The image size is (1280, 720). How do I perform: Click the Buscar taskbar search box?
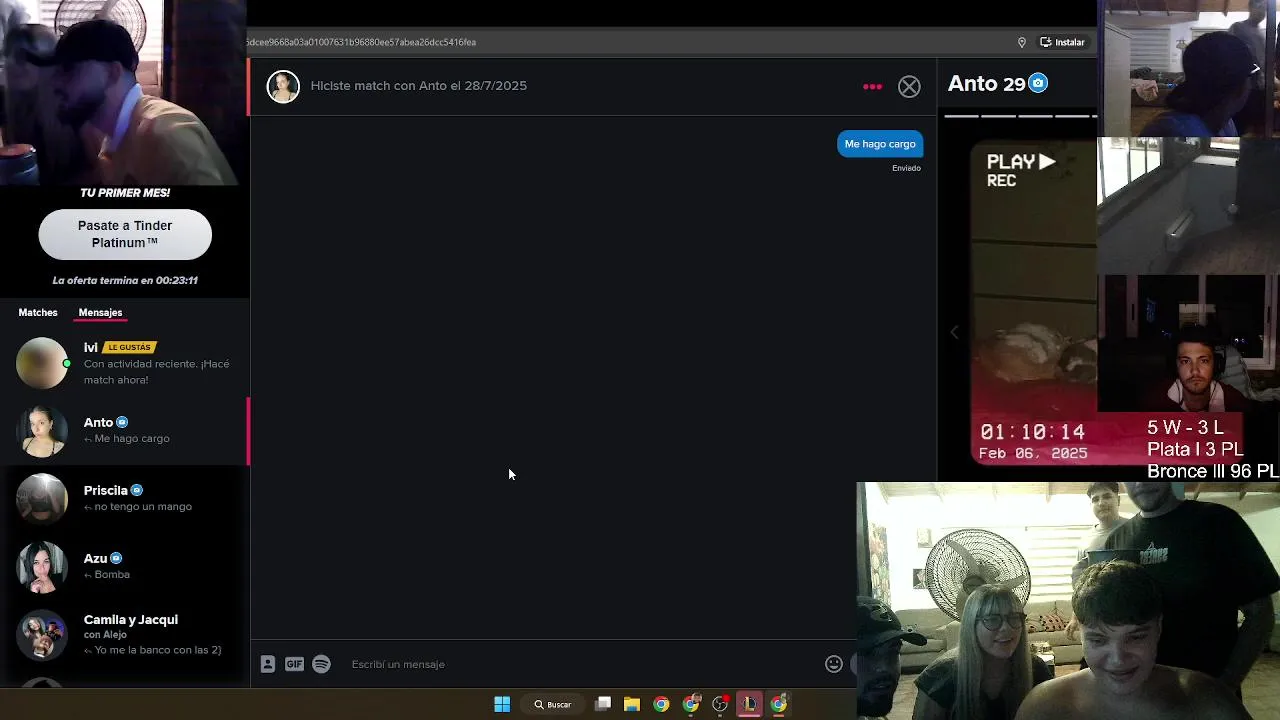tap(553, 704)
